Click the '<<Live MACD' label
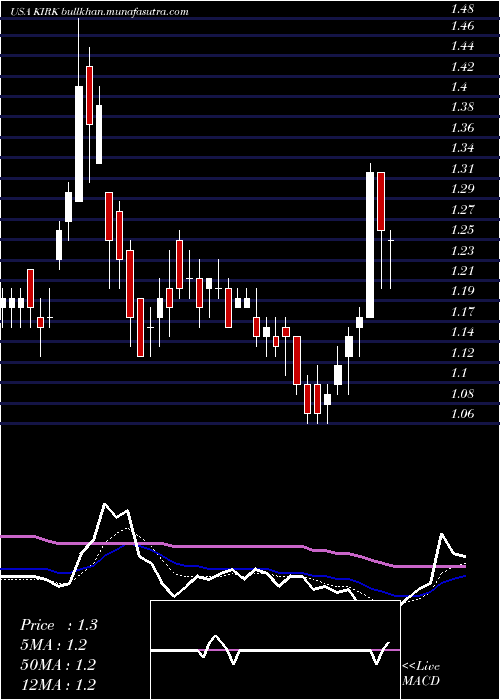Image resolution: width=500 pixels, height=700 pixels. coord(421,674)
